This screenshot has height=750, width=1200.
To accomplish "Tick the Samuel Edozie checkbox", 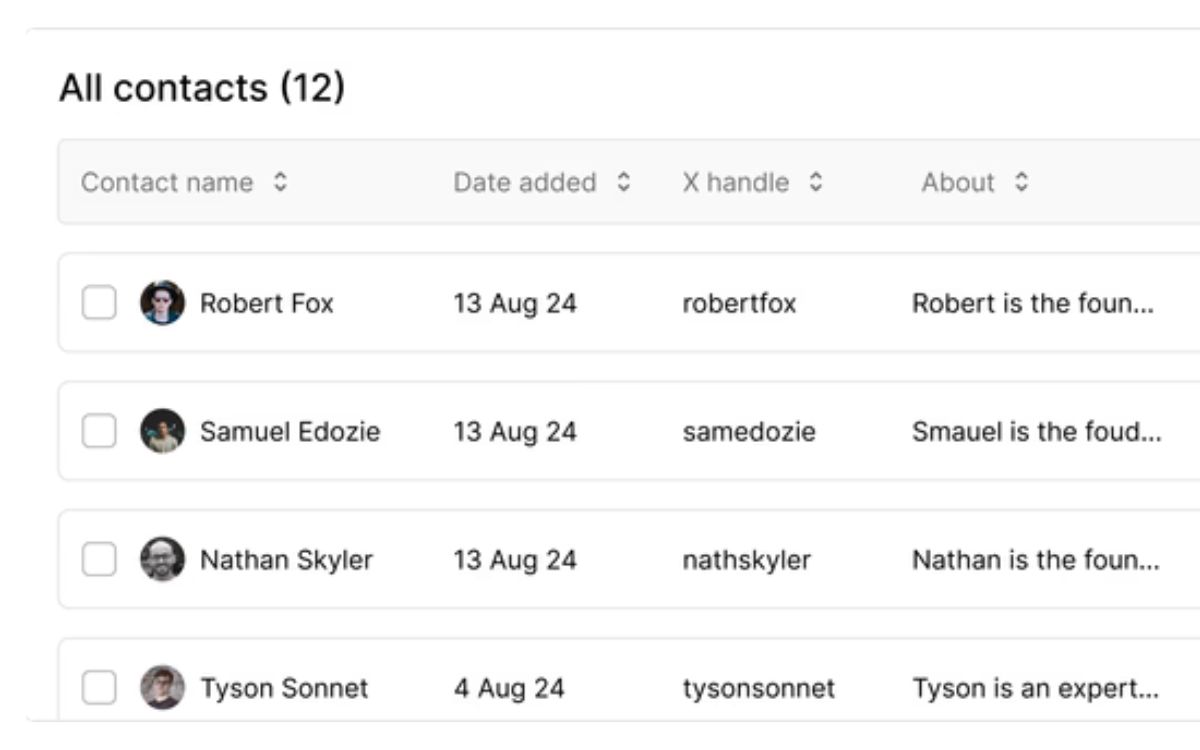I will point(99,431).
